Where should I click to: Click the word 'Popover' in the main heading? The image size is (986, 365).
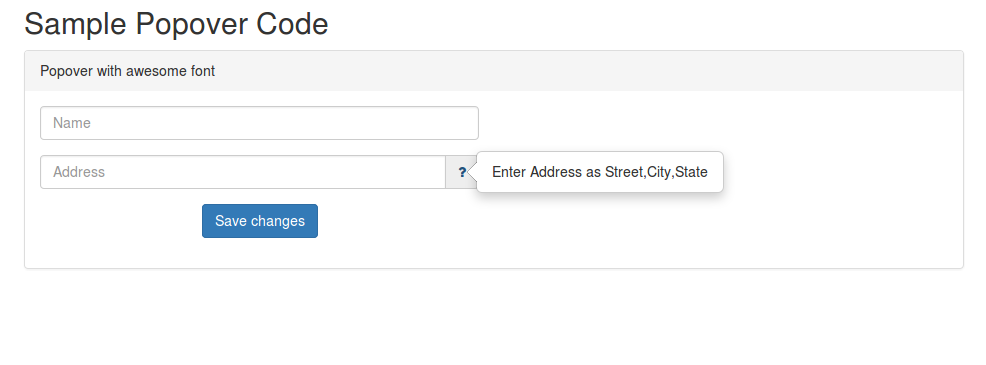(192, 24)
